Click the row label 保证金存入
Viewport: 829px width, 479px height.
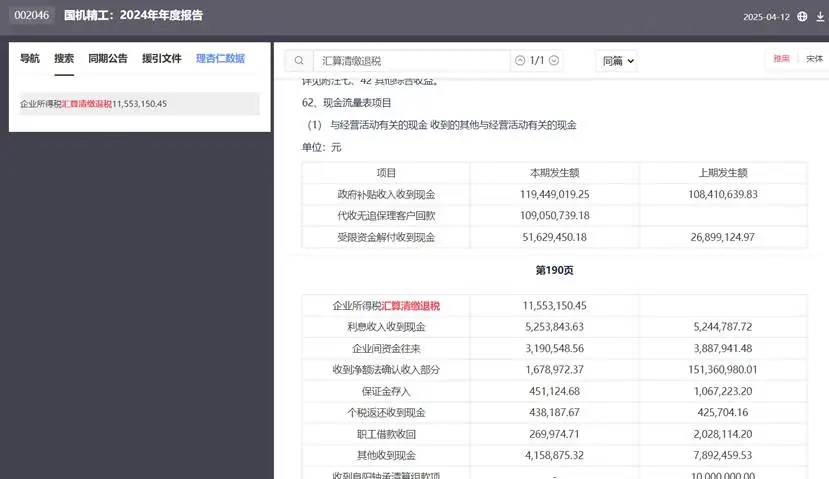[386, 391]
